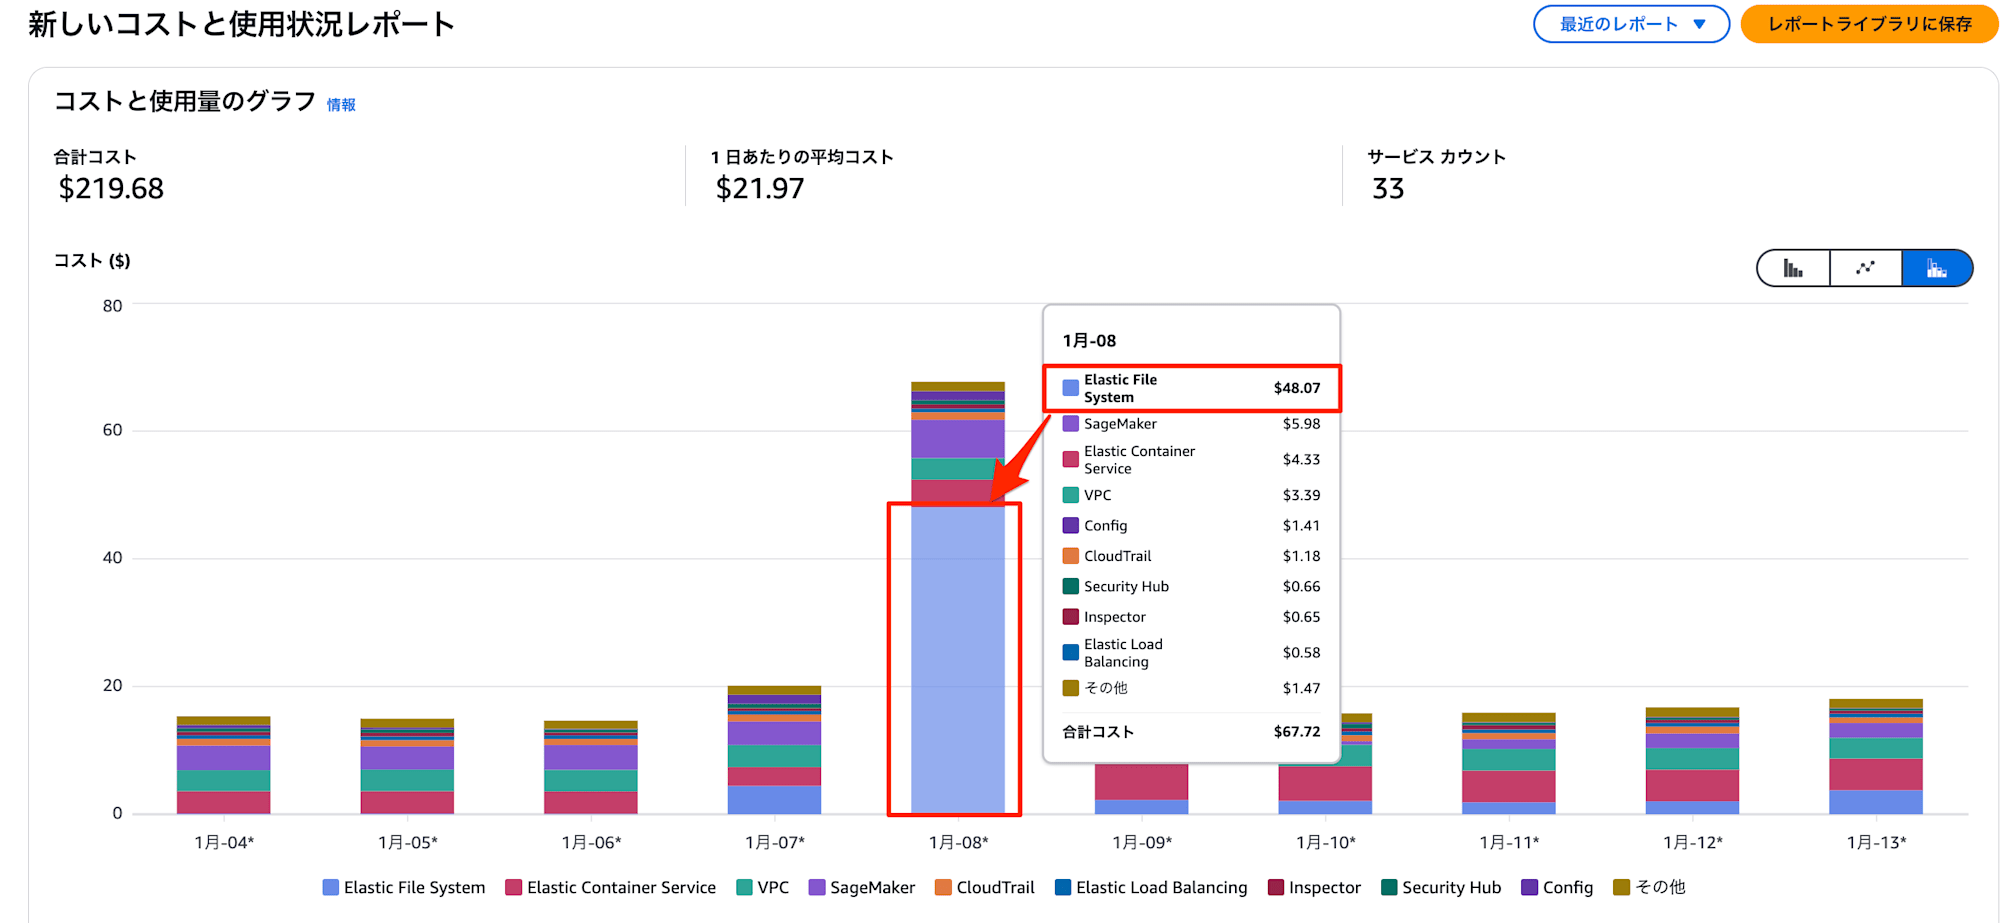Click the 1月-09* axis label
Image resolution: width=2000 pixels, height=923 pixels.
click(1142, 843)
